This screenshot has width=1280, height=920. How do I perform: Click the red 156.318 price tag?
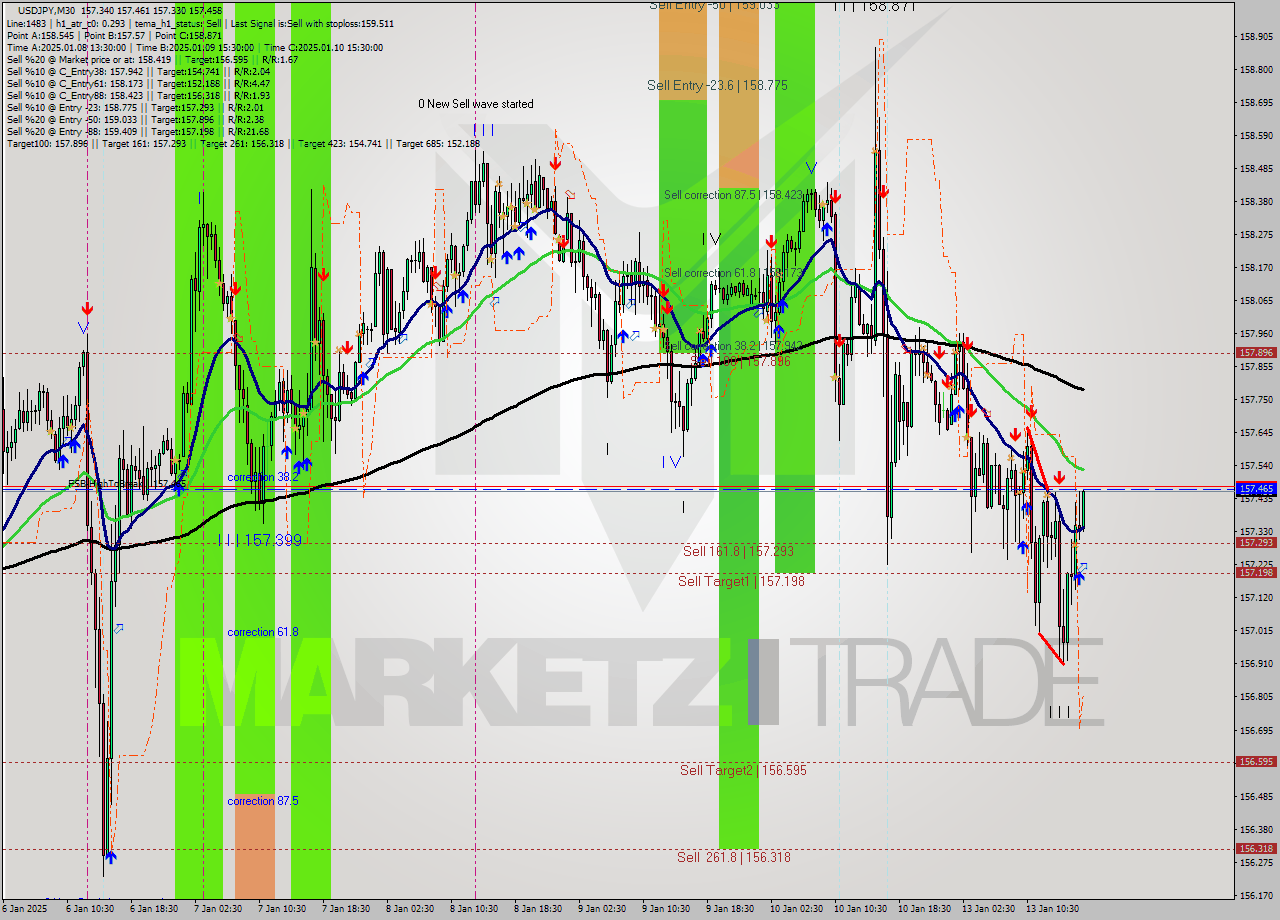(x=1256, y=849)
